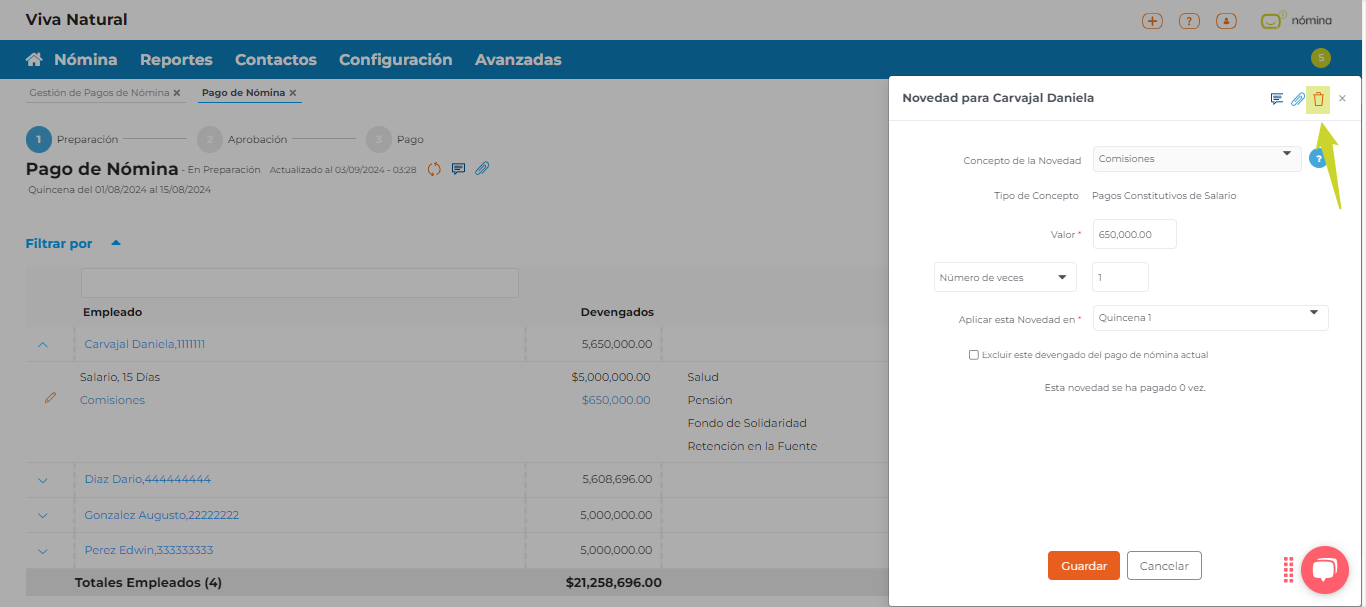Open the Aplicar esta Novedad en dropdown
The height and width of the screenshot is (607, 1366).
[1210, 318]
